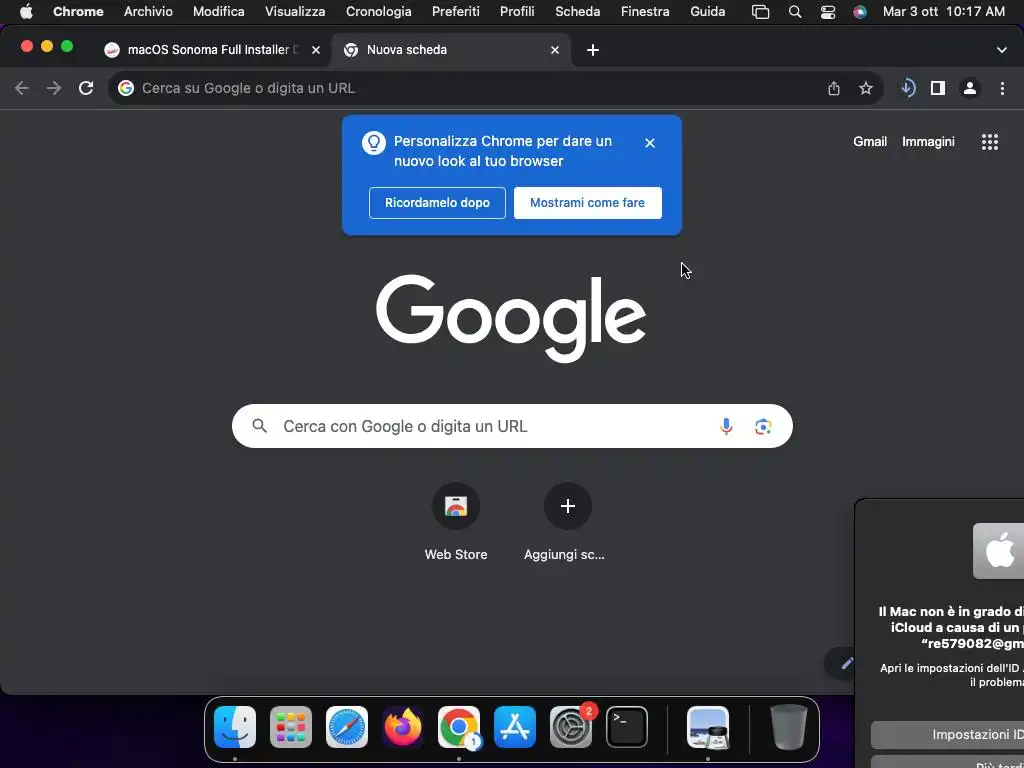
Task: Open the Chrome downloads icon
Action: (x=907, y=88)
